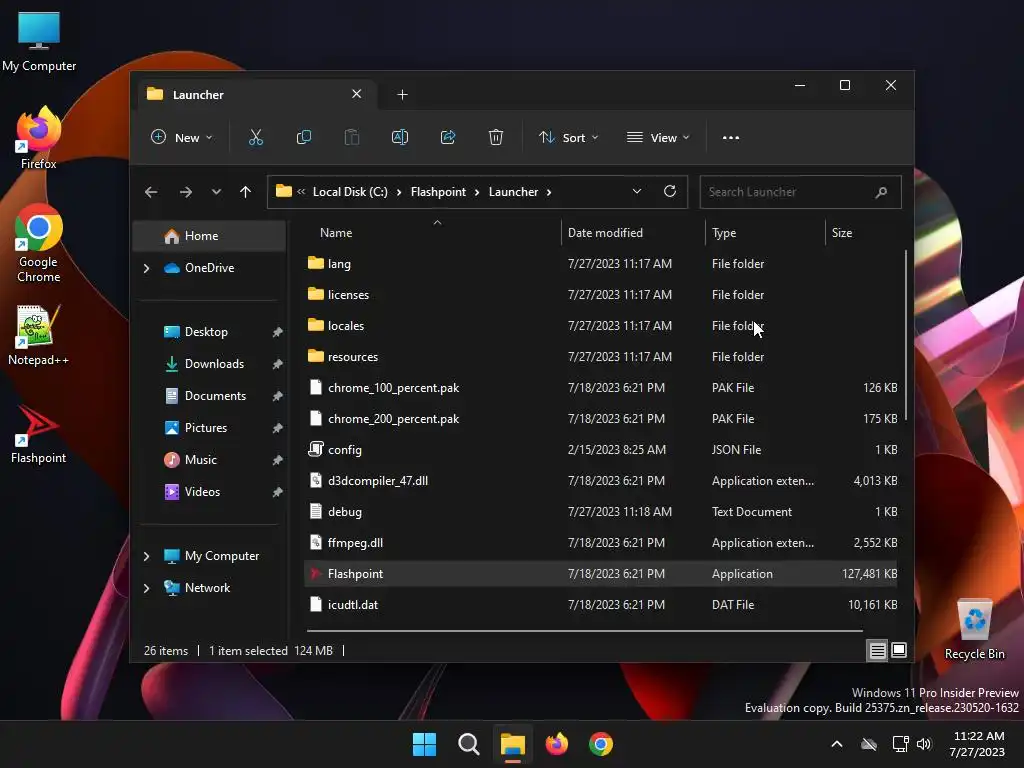
Task: Click Local Disk (C:) breadcrumb
Action: 350,192
